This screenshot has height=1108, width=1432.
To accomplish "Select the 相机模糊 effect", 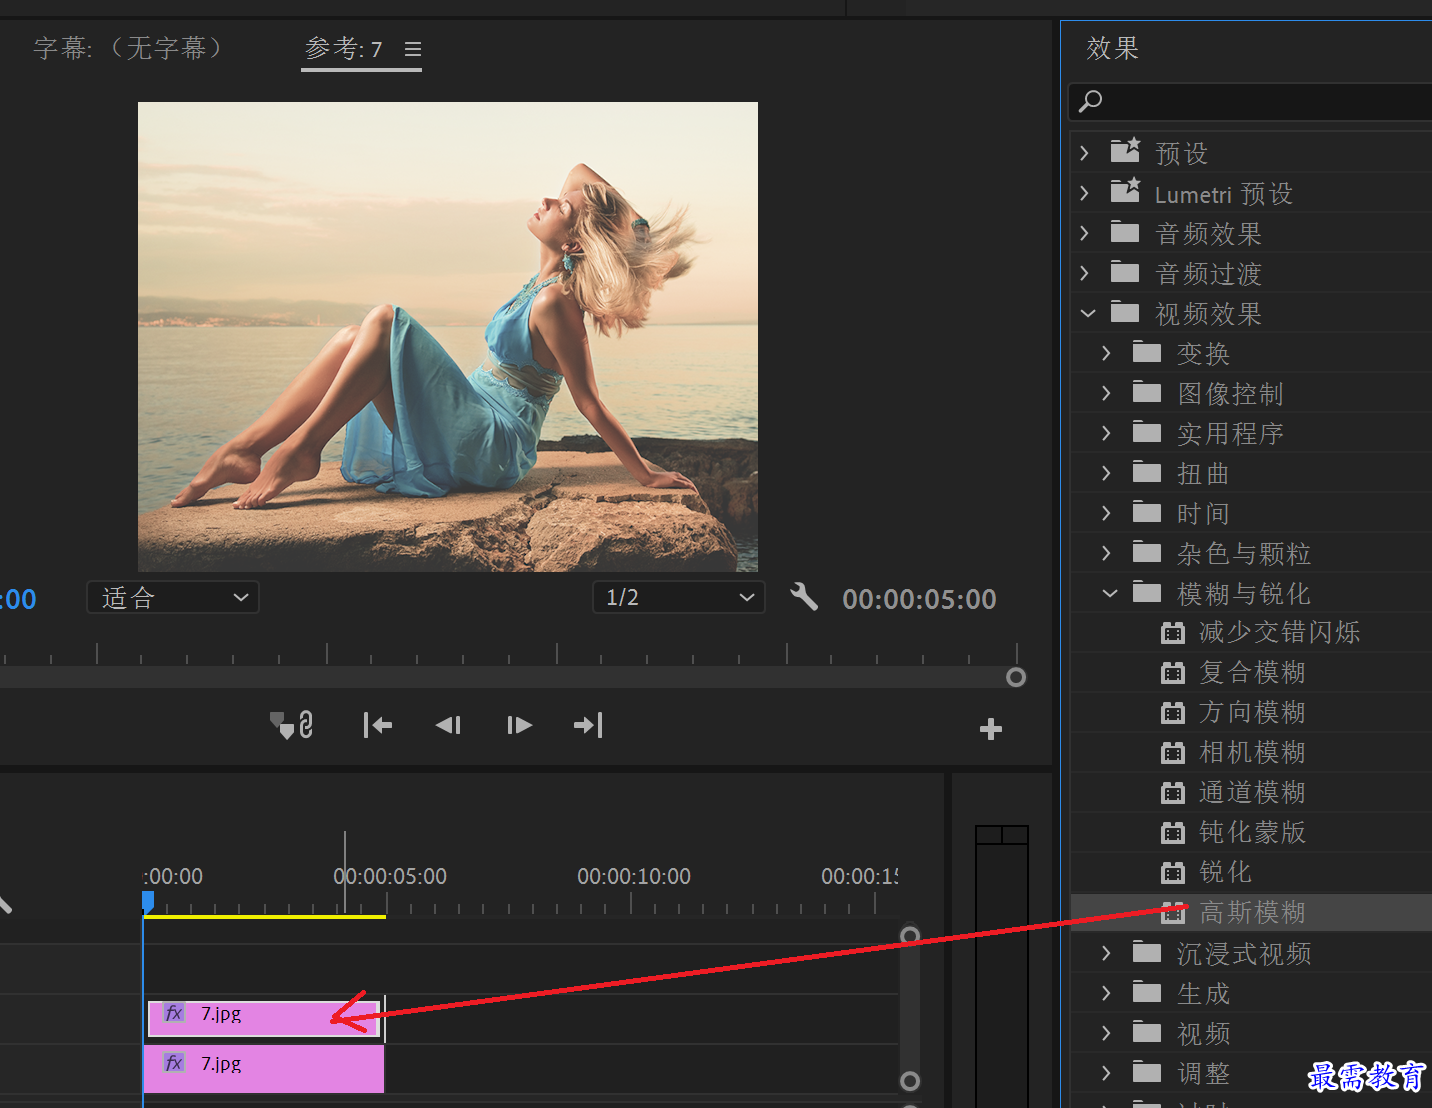I will point(1252,752).
